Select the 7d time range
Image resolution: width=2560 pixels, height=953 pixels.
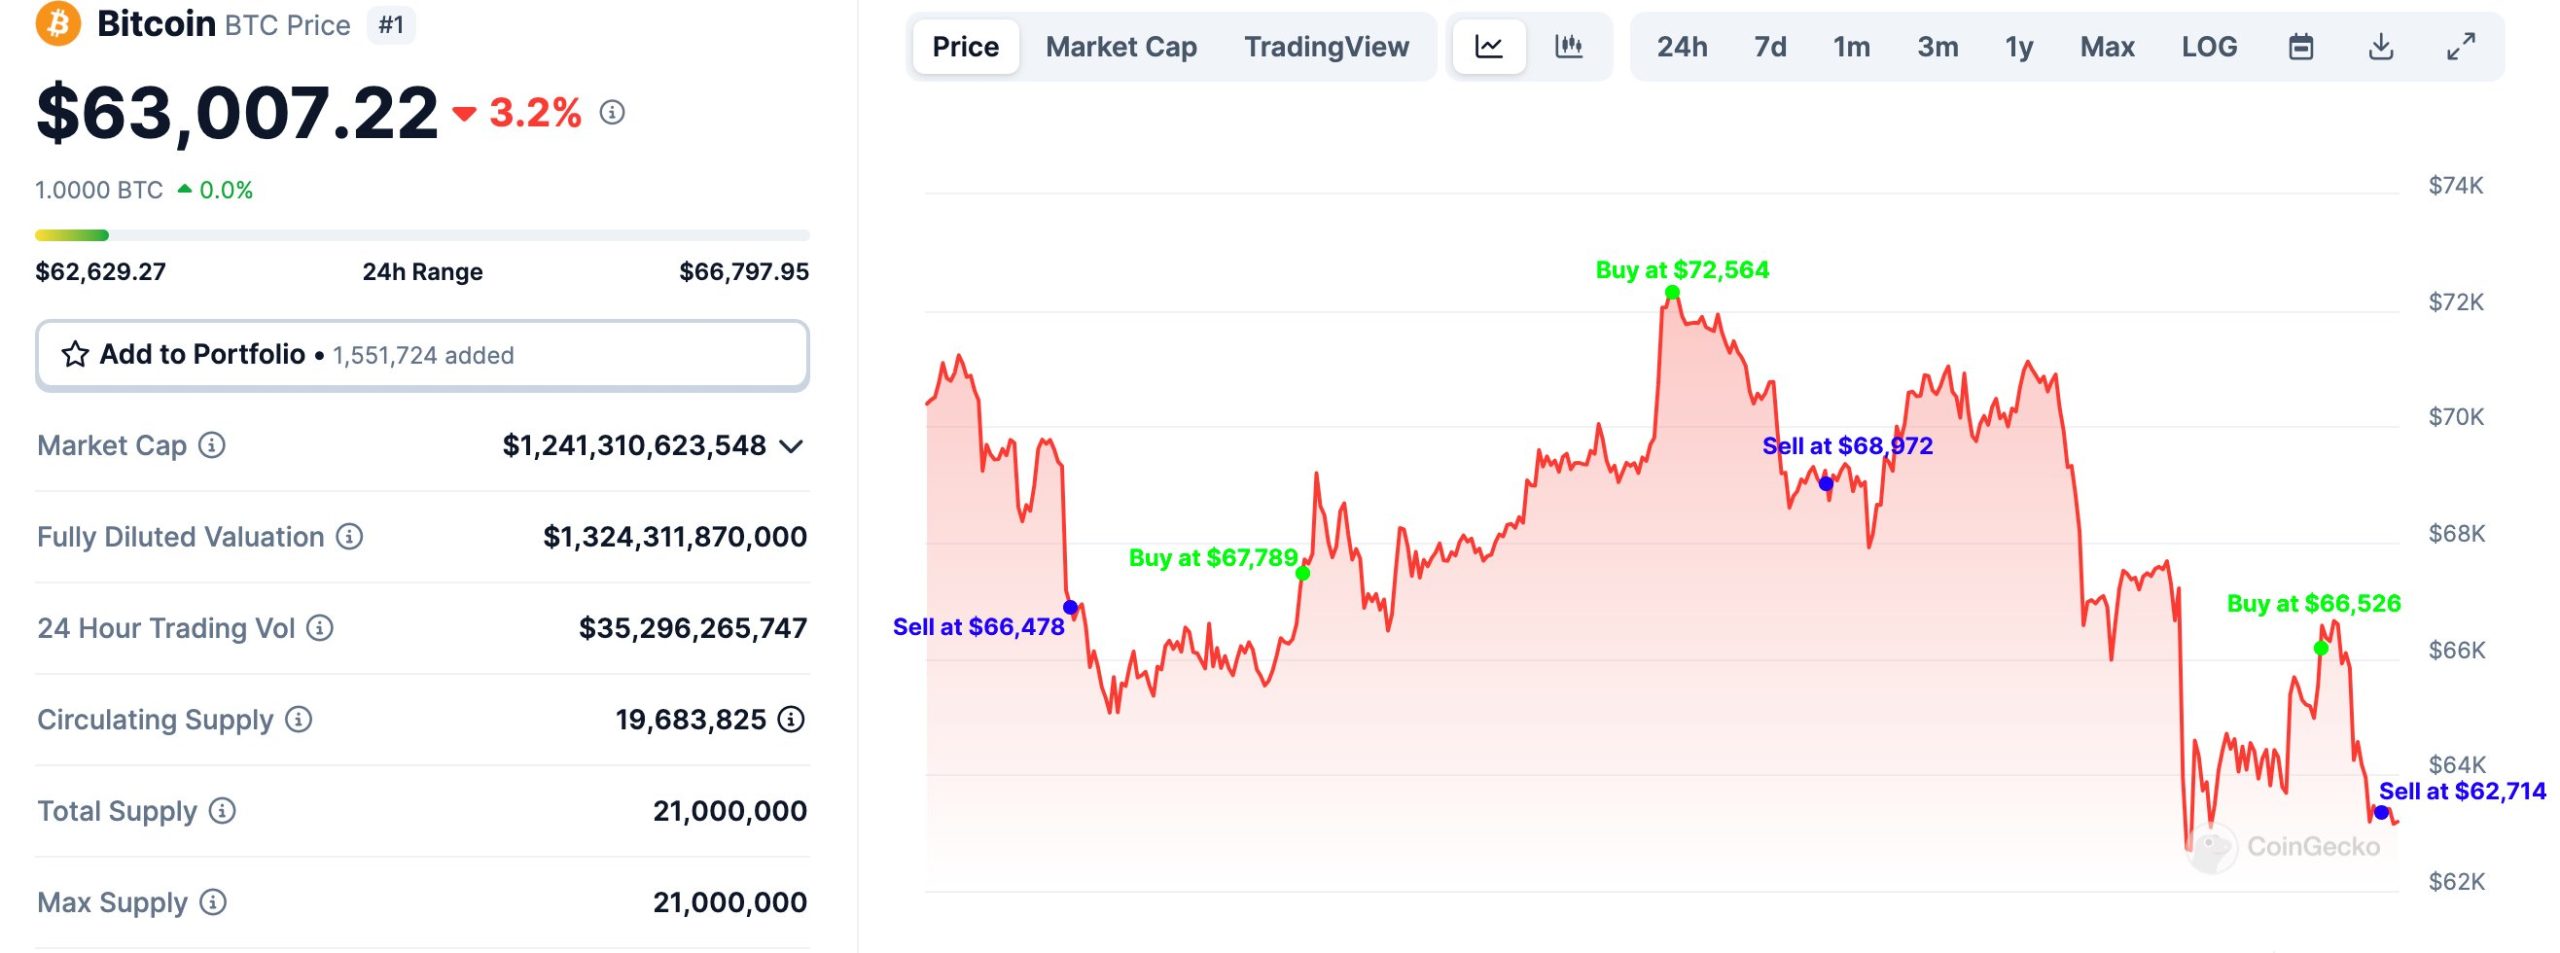[x=1770, y=46]
